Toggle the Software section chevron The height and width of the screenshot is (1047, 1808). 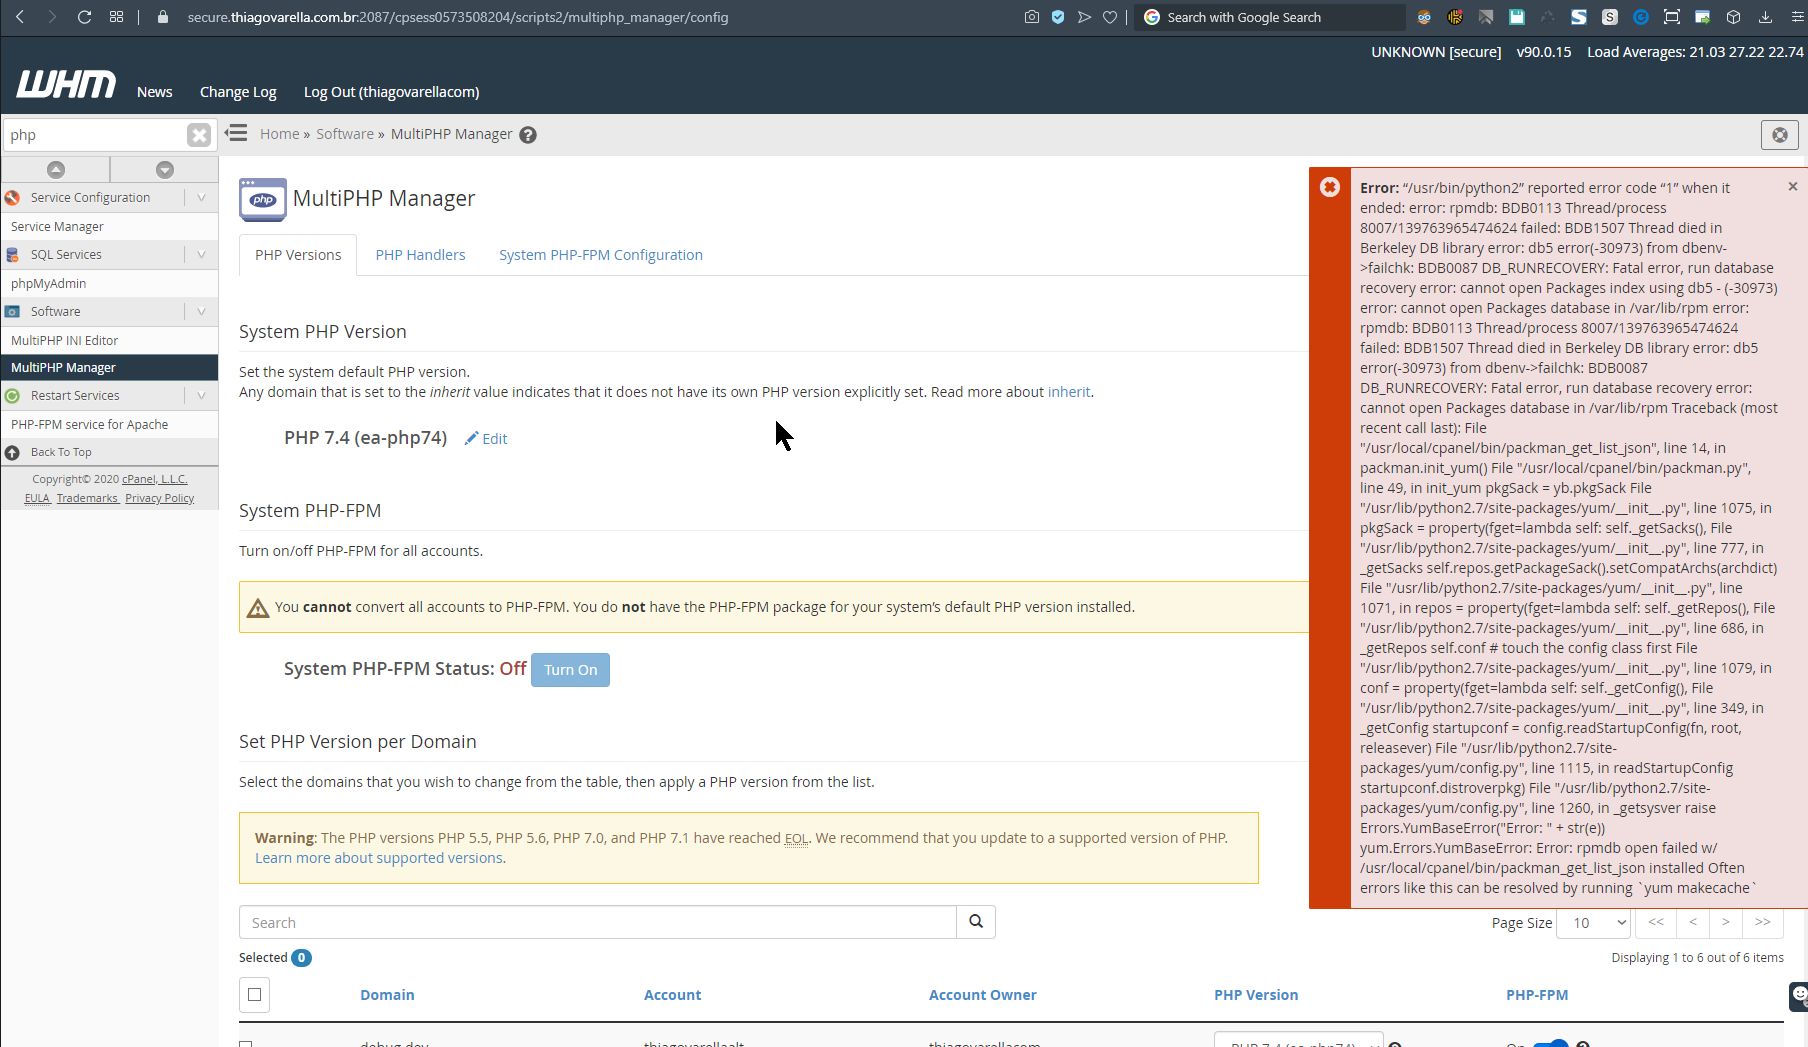(201, 312)
